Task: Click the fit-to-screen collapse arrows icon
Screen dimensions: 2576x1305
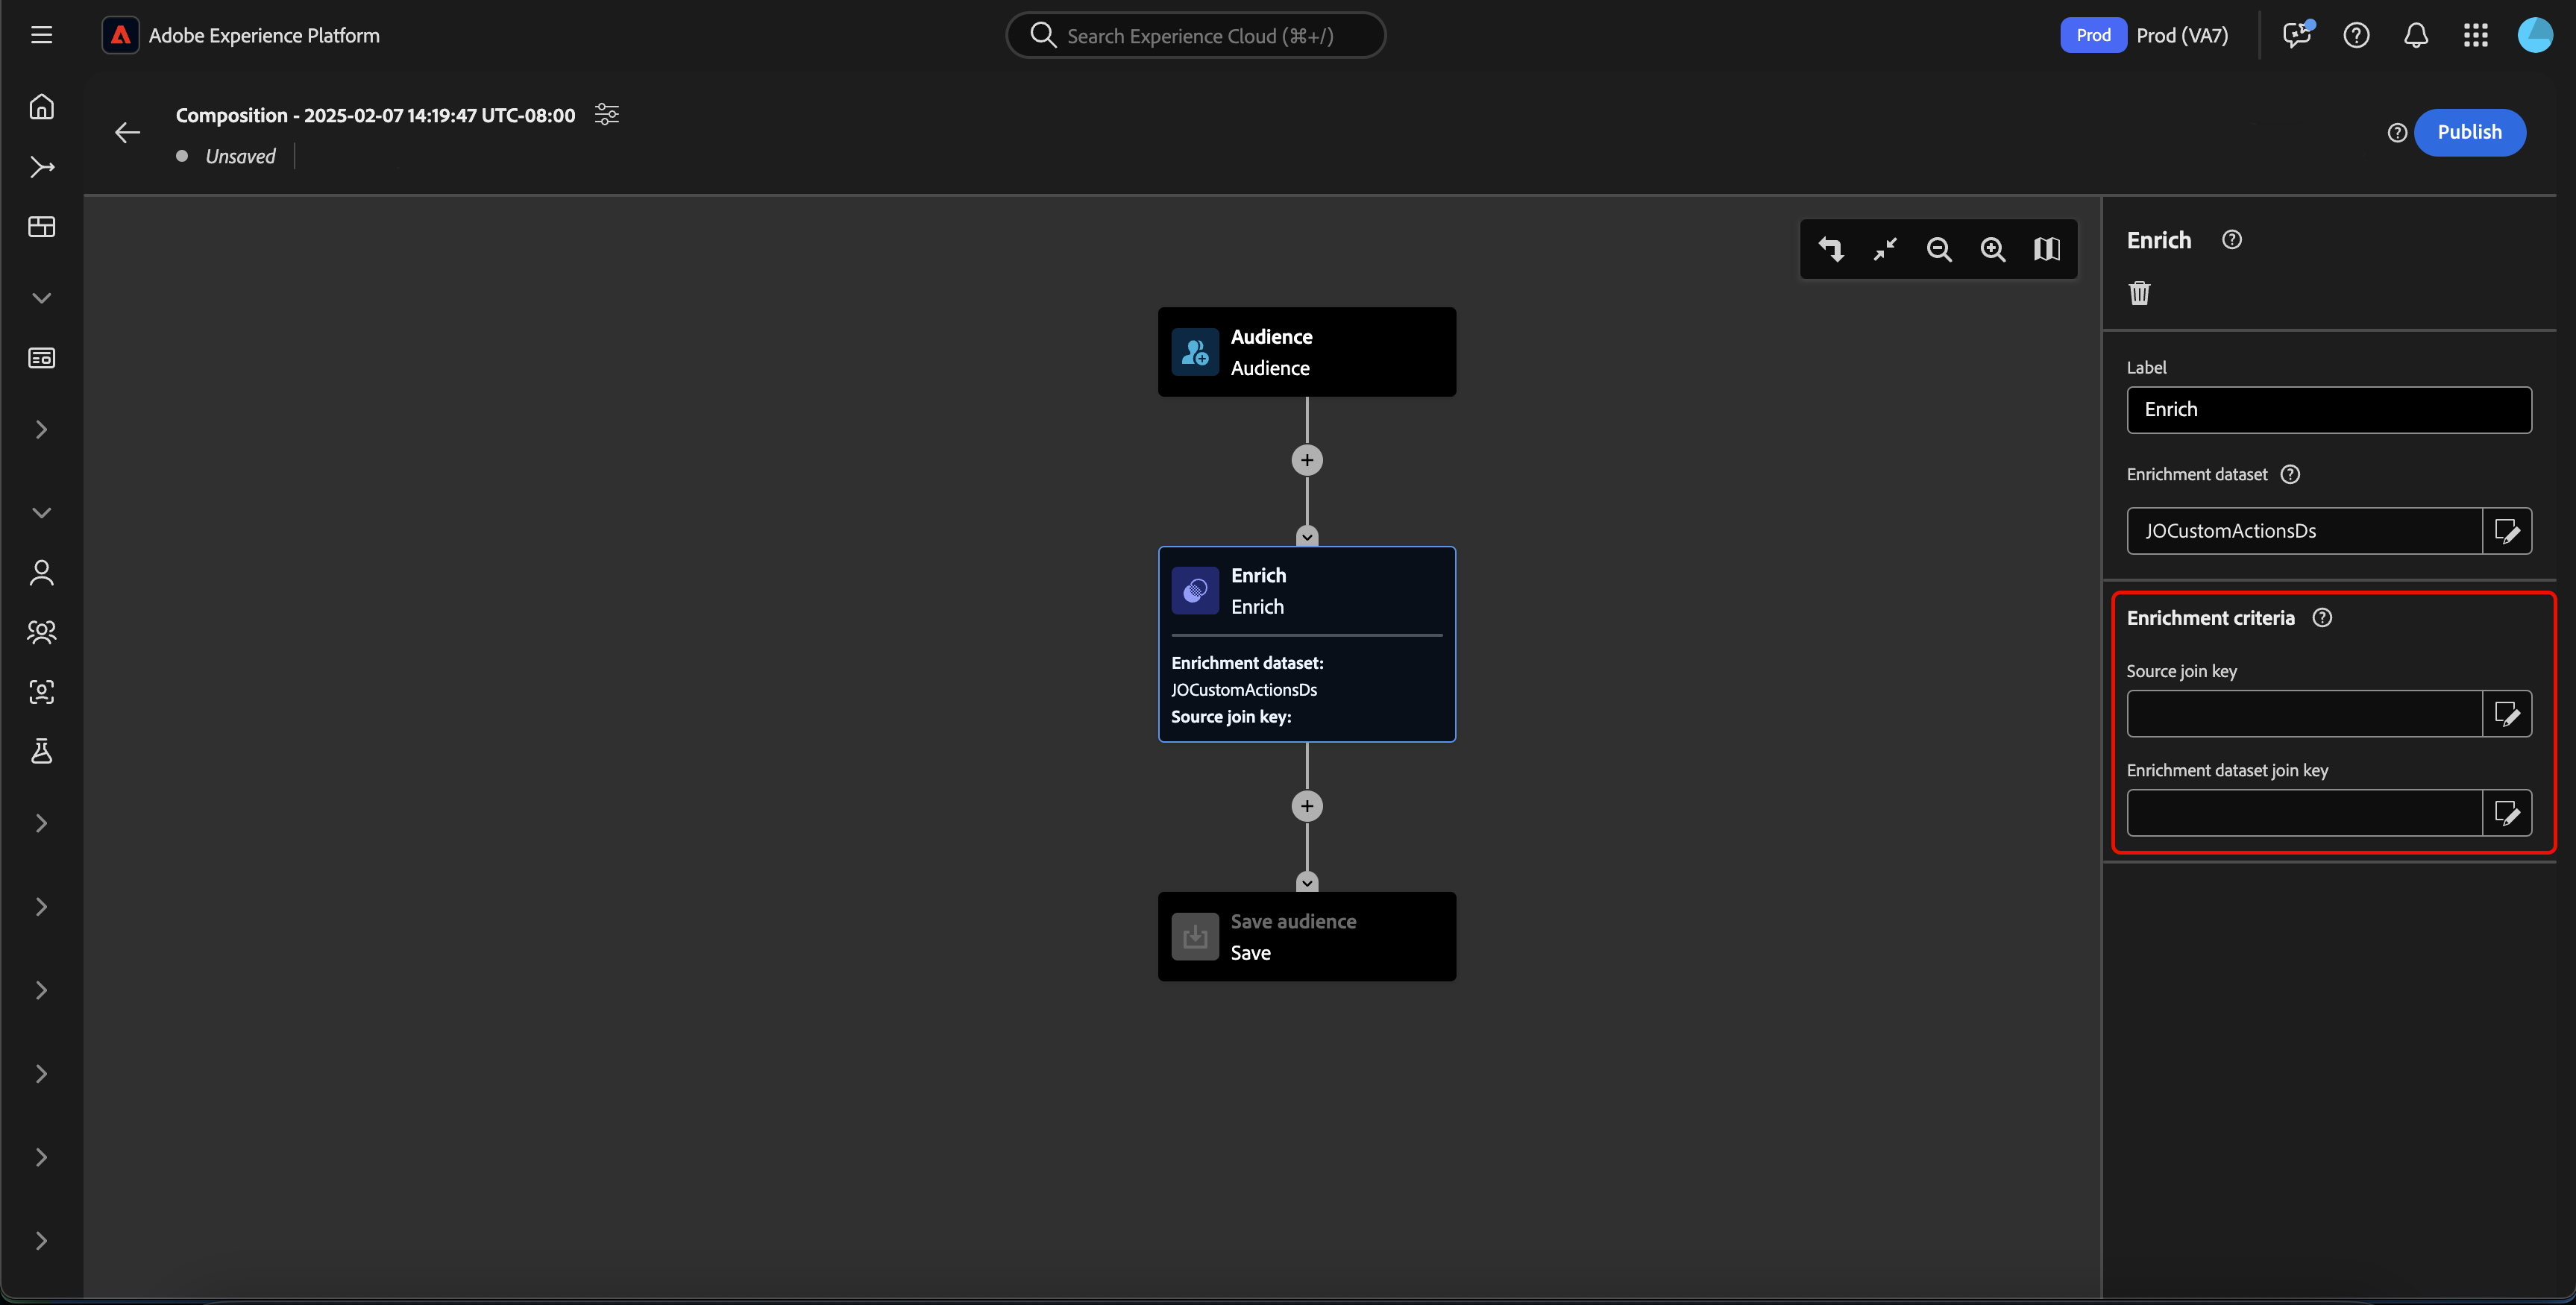Action: tap(1885, 249)
